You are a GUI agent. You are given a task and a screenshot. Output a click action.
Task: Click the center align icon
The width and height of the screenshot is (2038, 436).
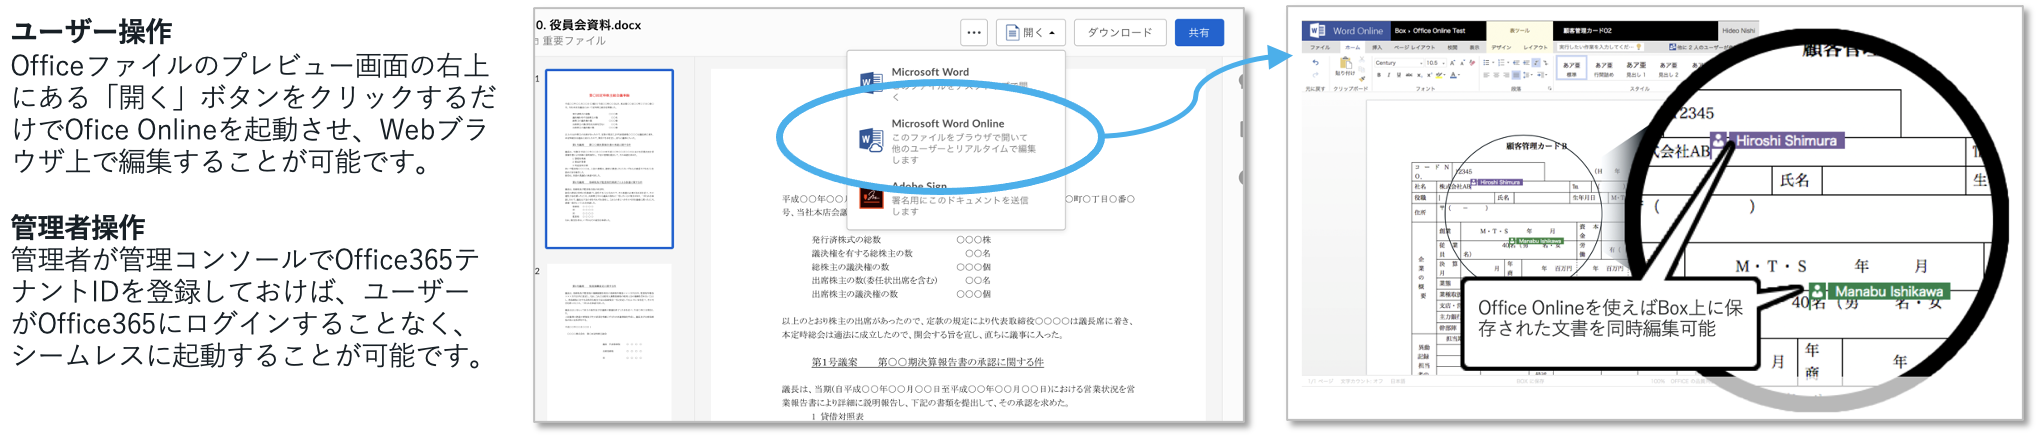point(1496,75)
